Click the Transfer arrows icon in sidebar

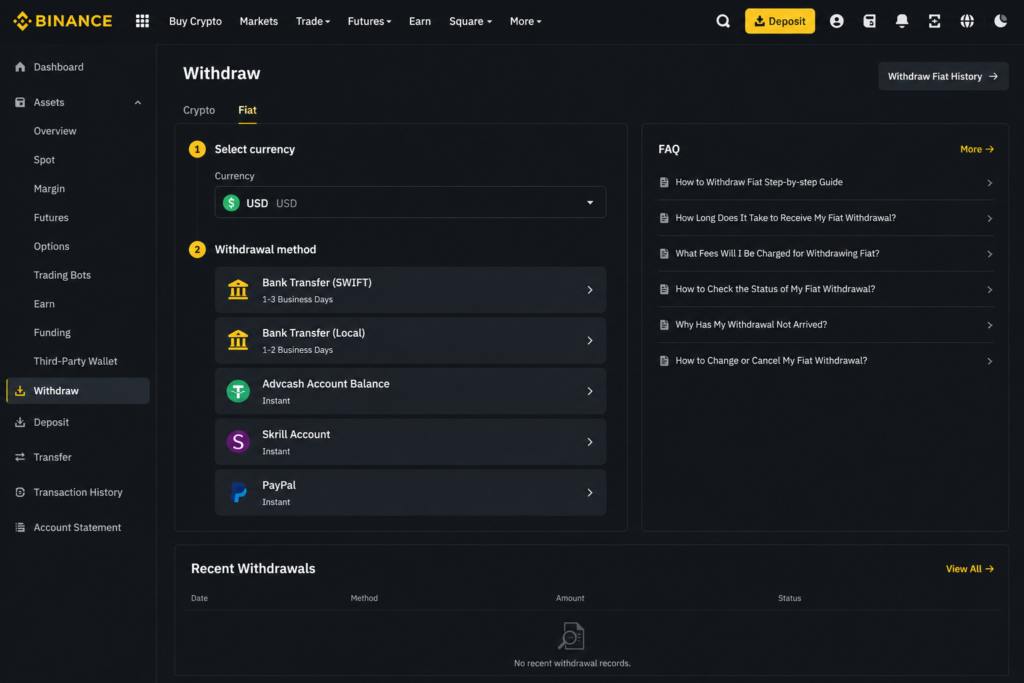coord(20,457)
